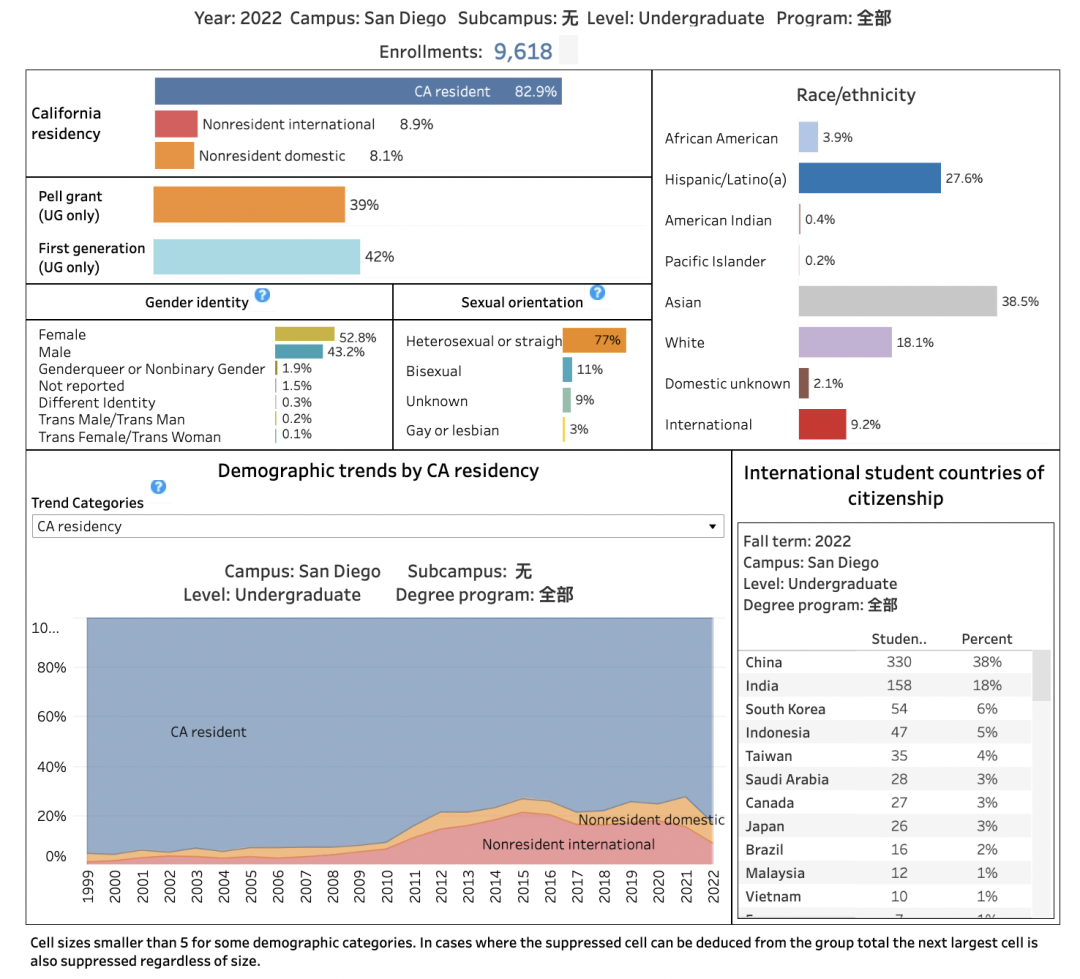Click the Percent column header
This screenshot has width=1080, height=979.
(986, 639)
